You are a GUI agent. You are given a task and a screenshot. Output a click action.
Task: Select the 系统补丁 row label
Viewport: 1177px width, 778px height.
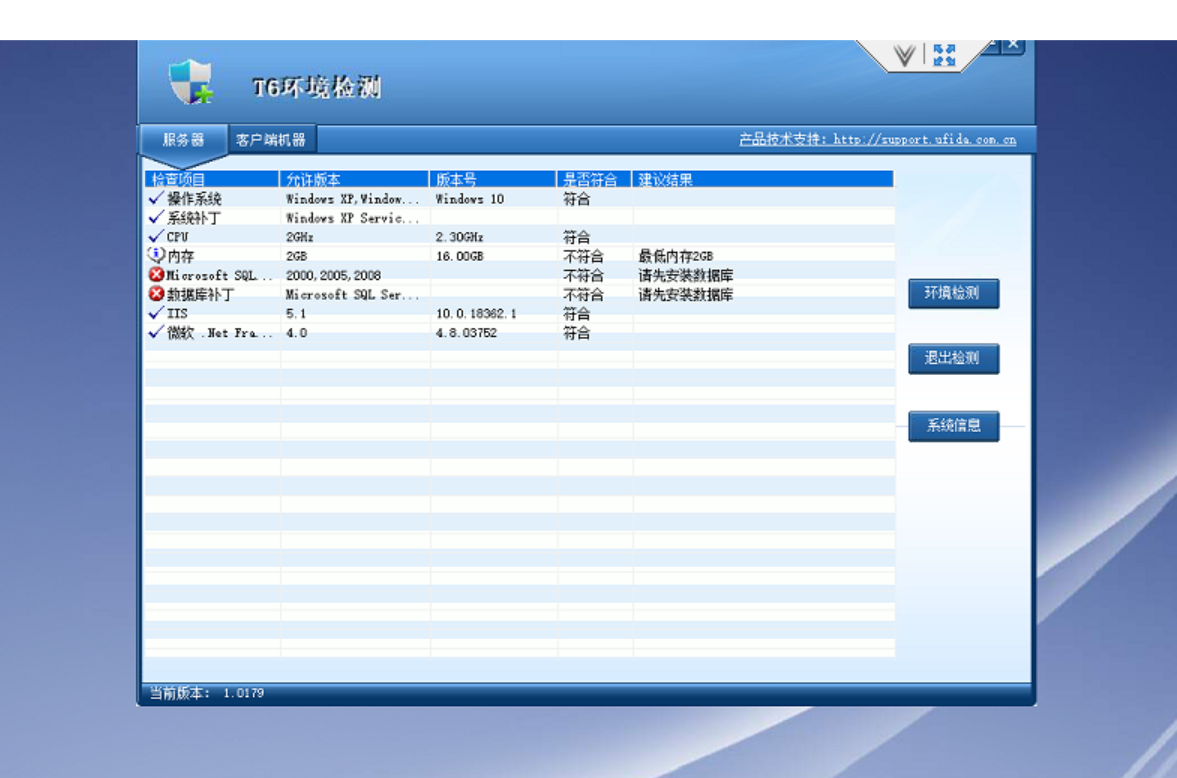194,218
